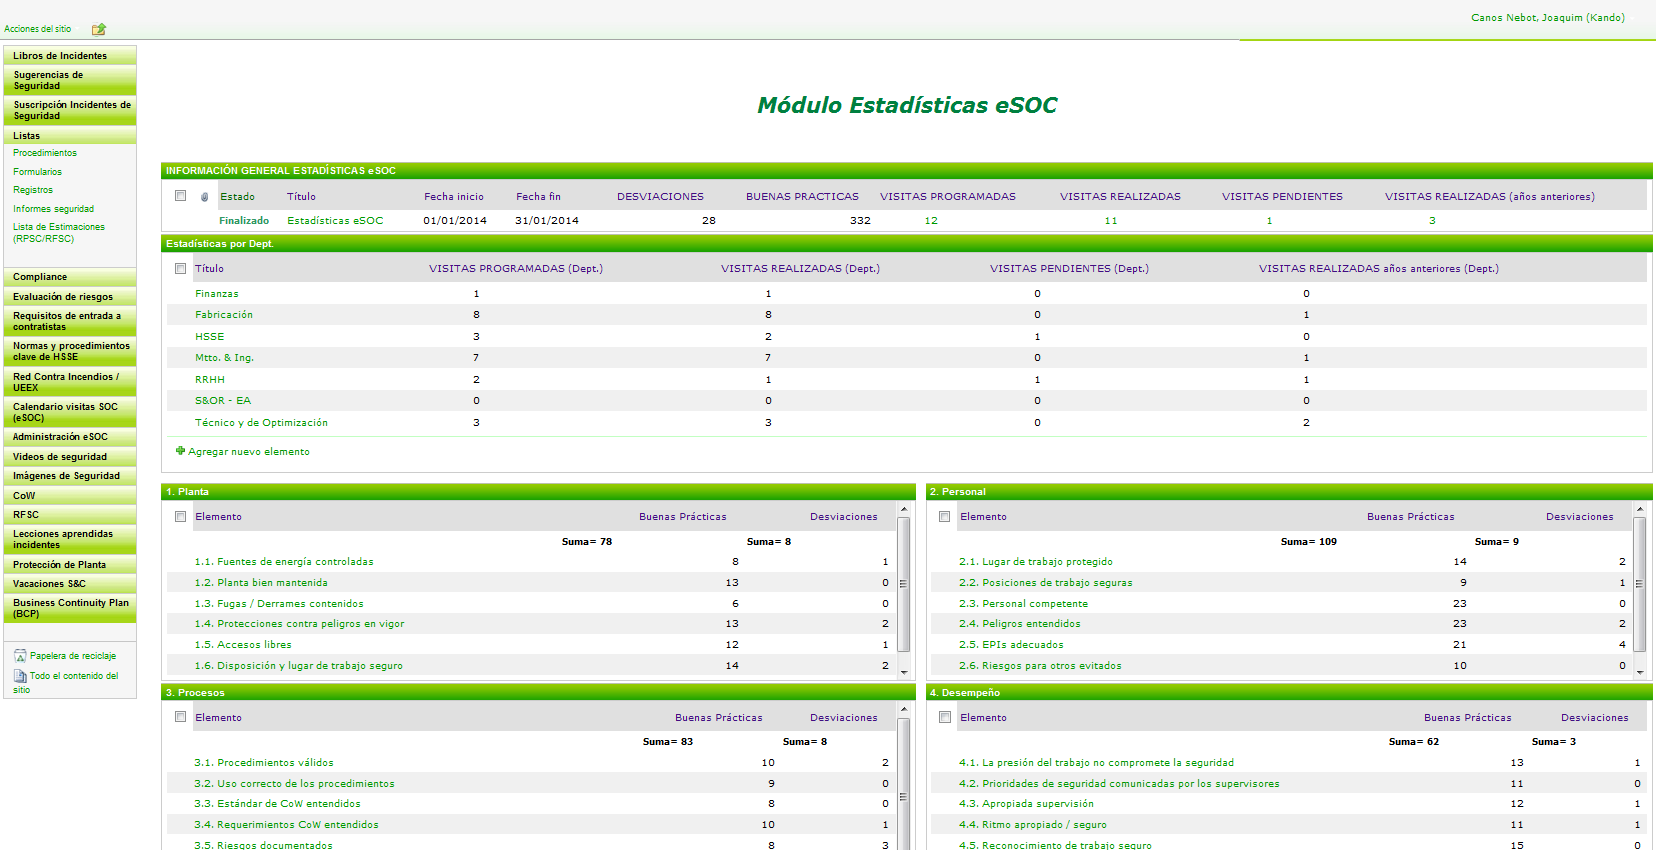
Task: Open the Fabricación department link
Action: click(x=224, y=315)
